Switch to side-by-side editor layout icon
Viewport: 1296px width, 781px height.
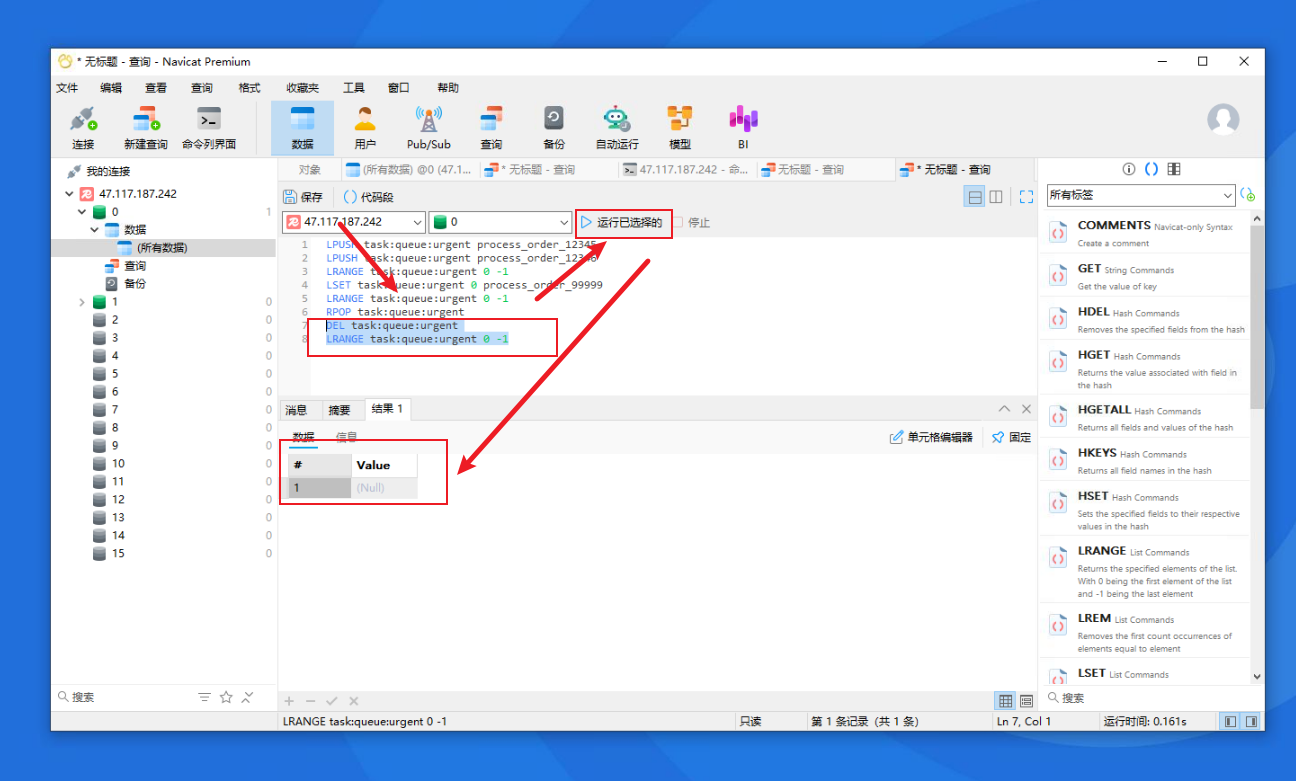(996, 197)
